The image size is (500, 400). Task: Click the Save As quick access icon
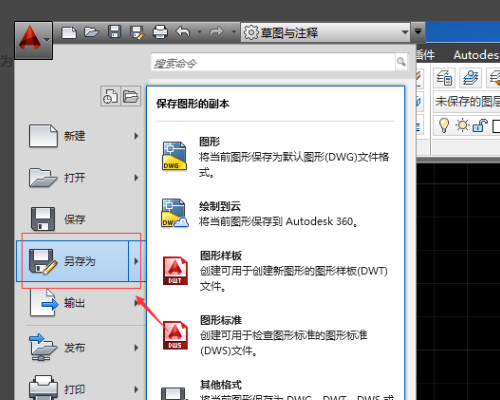(x=137, y=32)
